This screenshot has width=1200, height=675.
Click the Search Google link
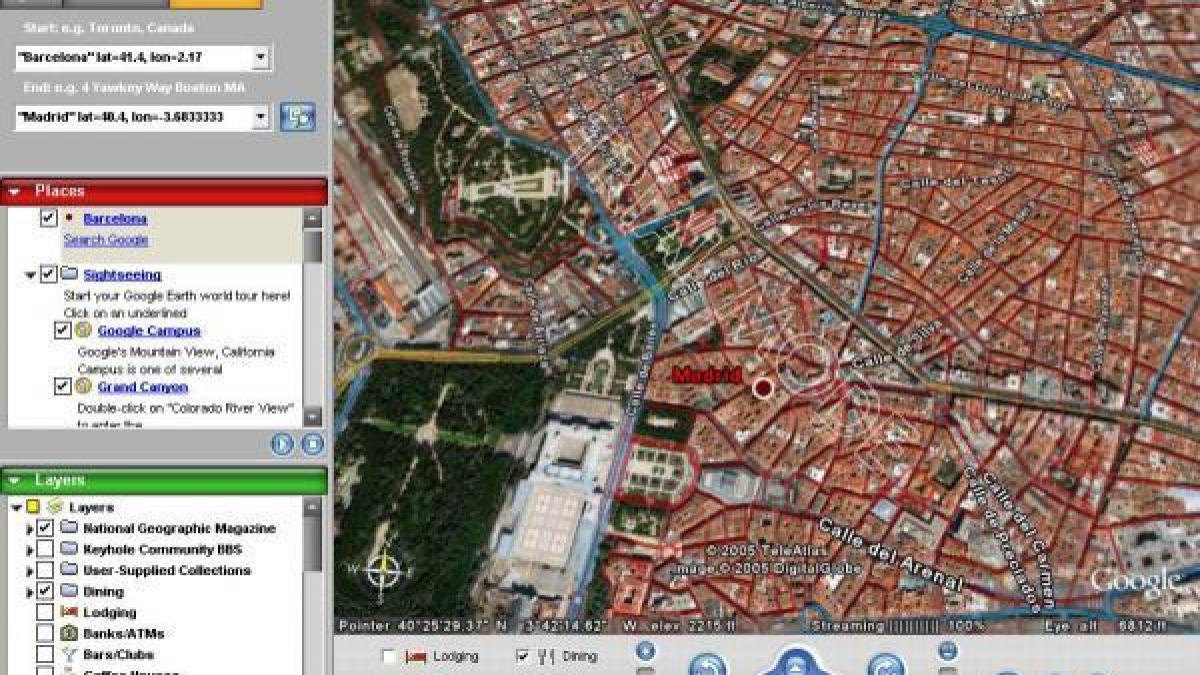tap(106, 240)
